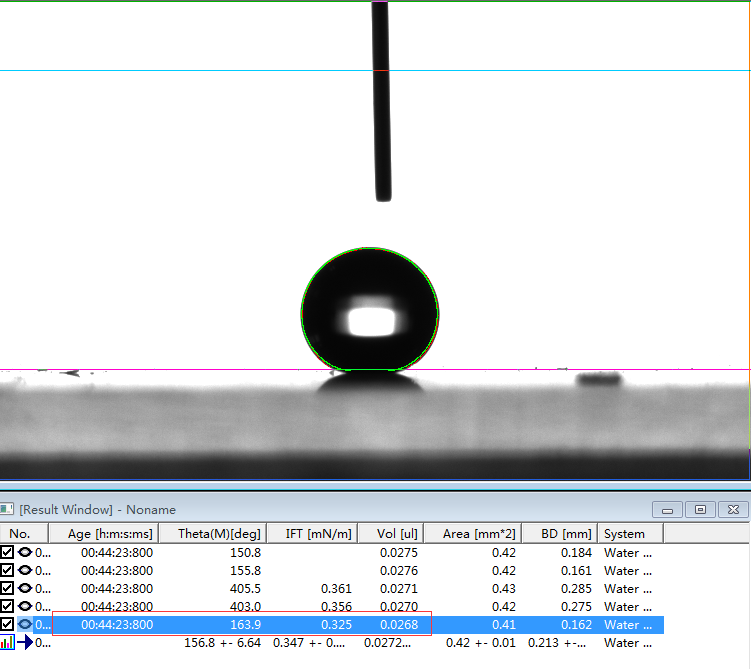Uncheck the checkbox for the 150.8 theta row
751x669 pixels.
point(8,552)
